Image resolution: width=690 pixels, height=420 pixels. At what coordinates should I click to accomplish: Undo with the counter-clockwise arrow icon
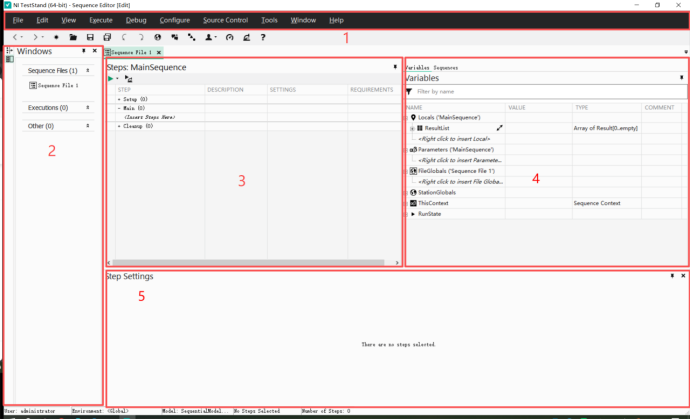124,37
